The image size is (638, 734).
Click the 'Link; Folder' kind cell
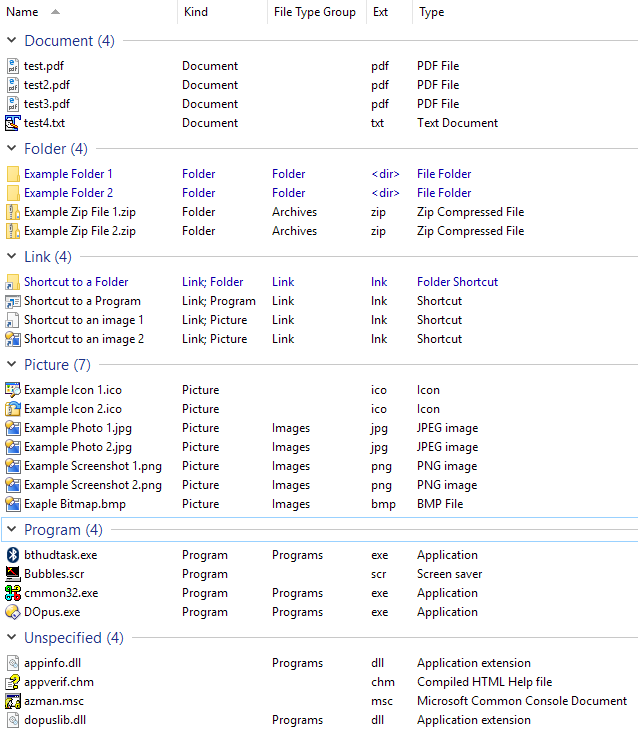click(x=213, y=282)
